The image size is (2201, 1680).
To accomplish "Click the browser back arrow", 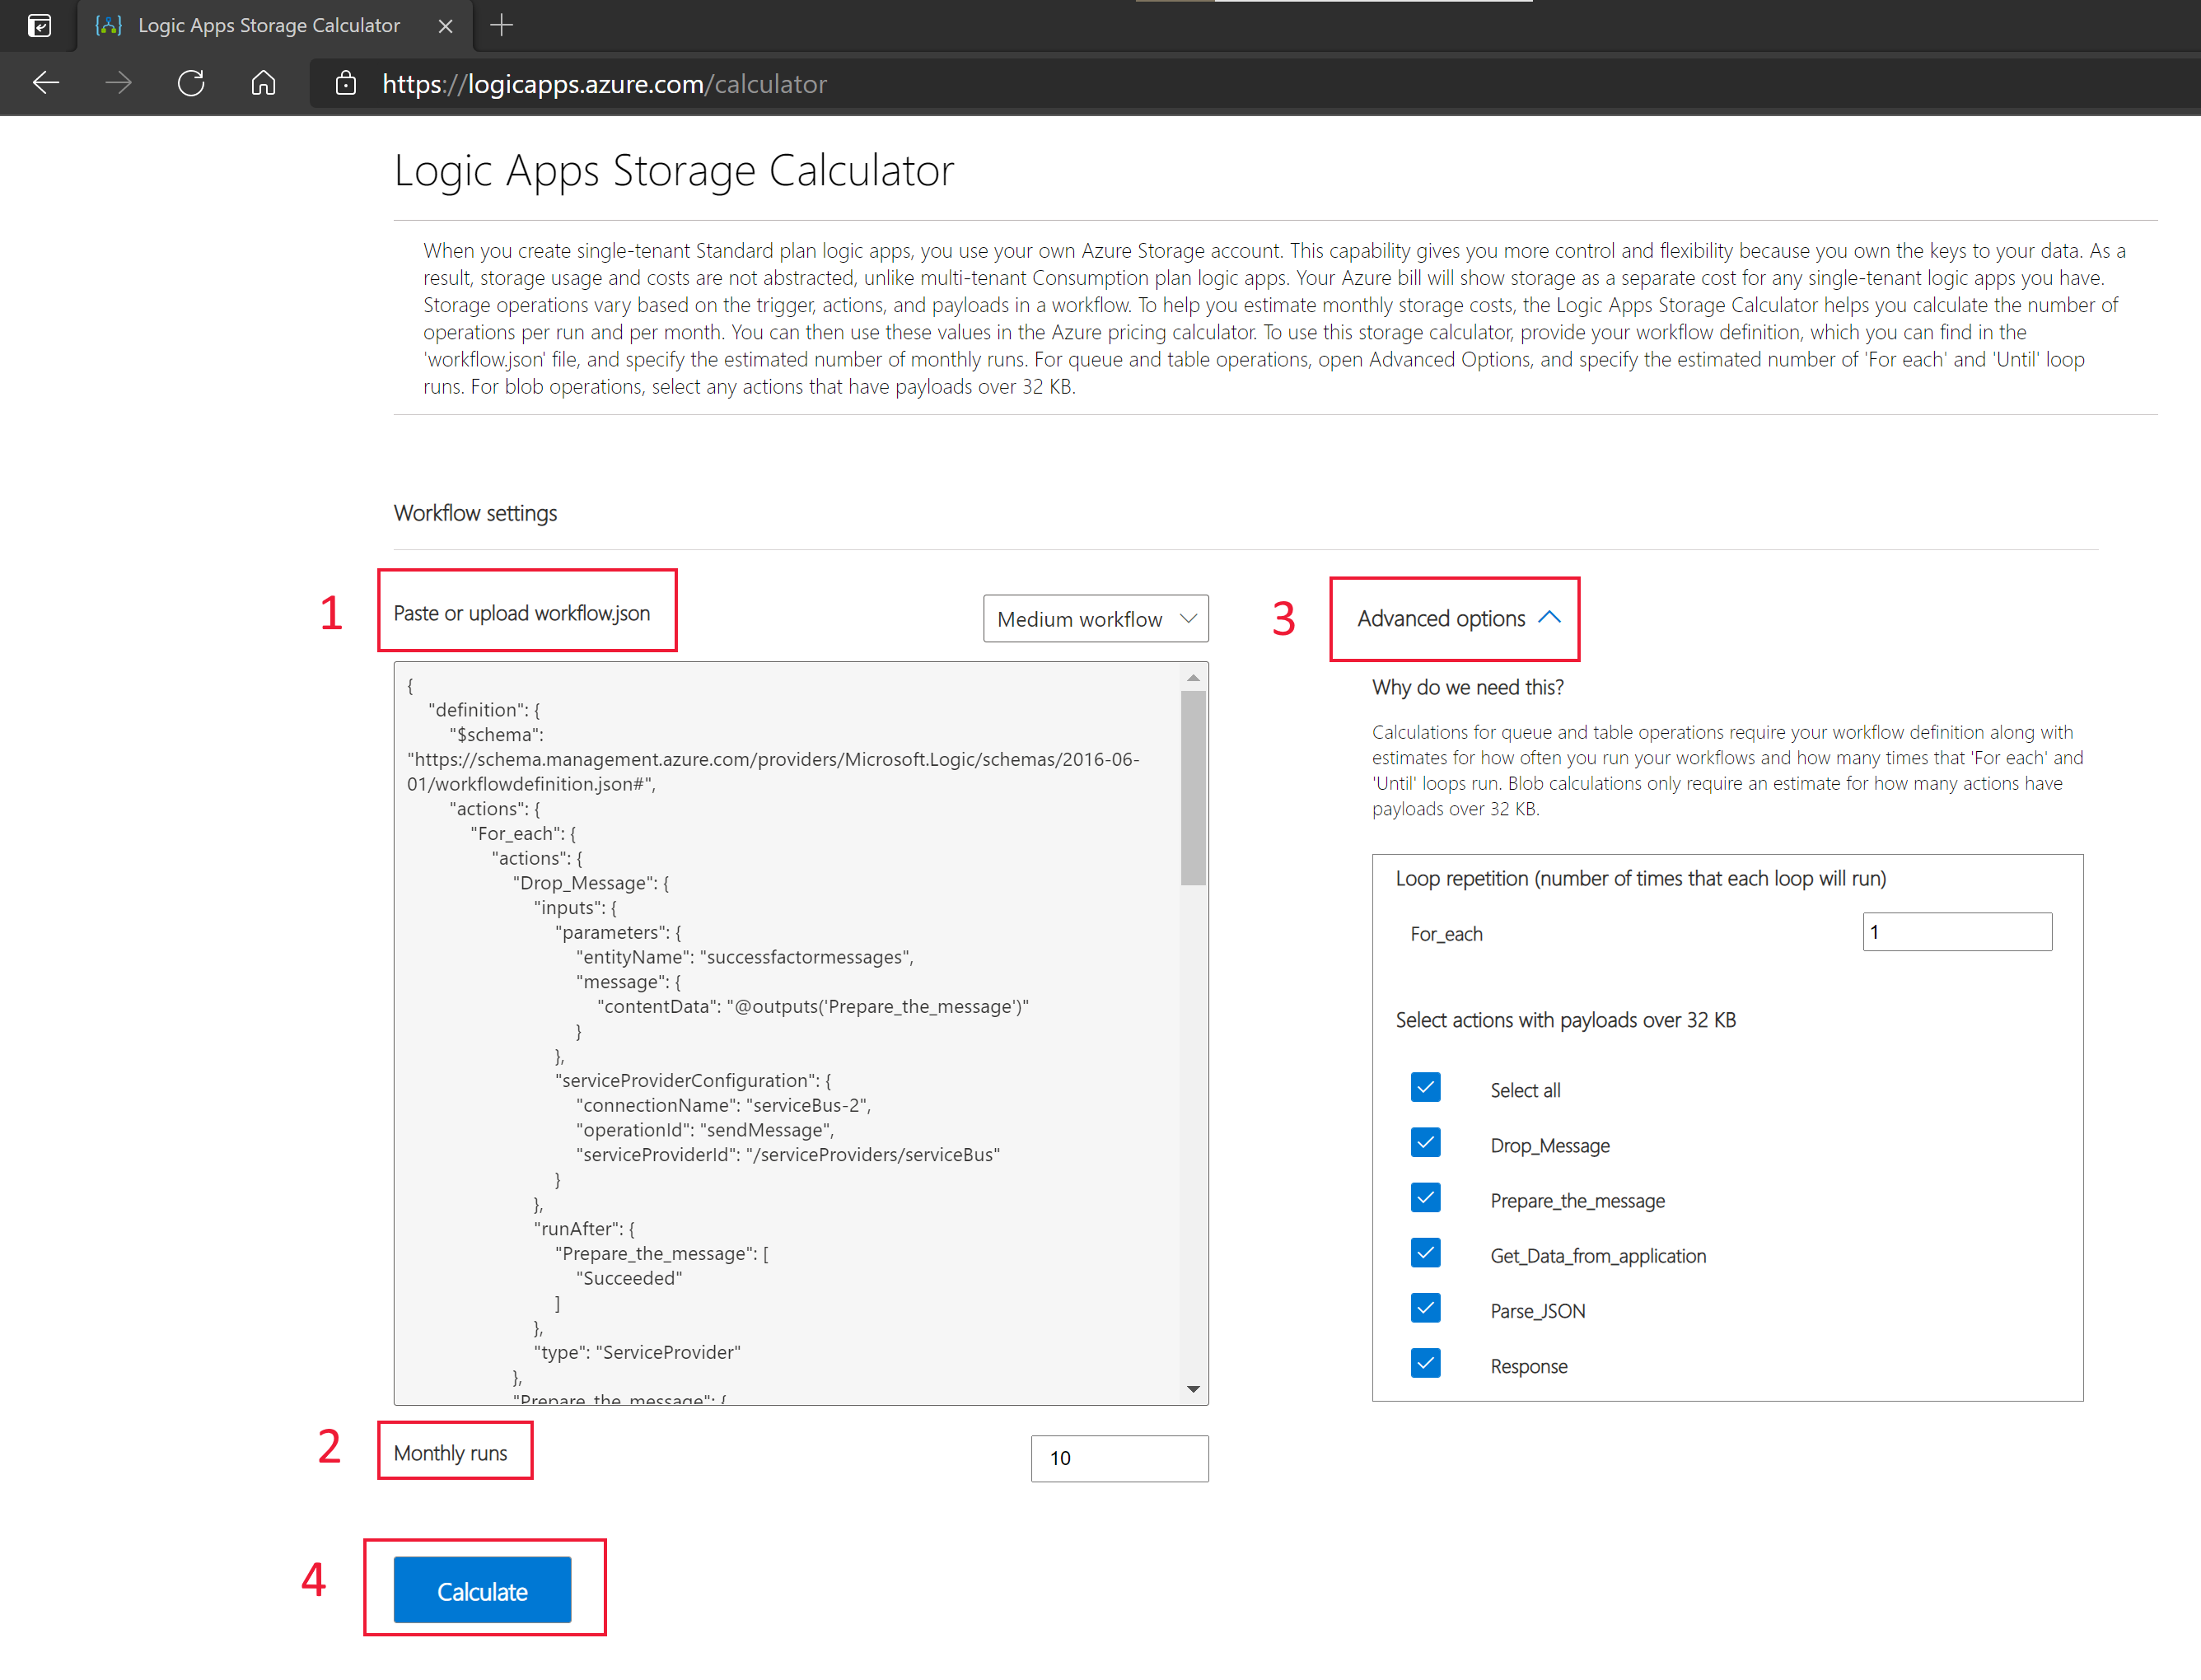I will click(x=46, y=83).
